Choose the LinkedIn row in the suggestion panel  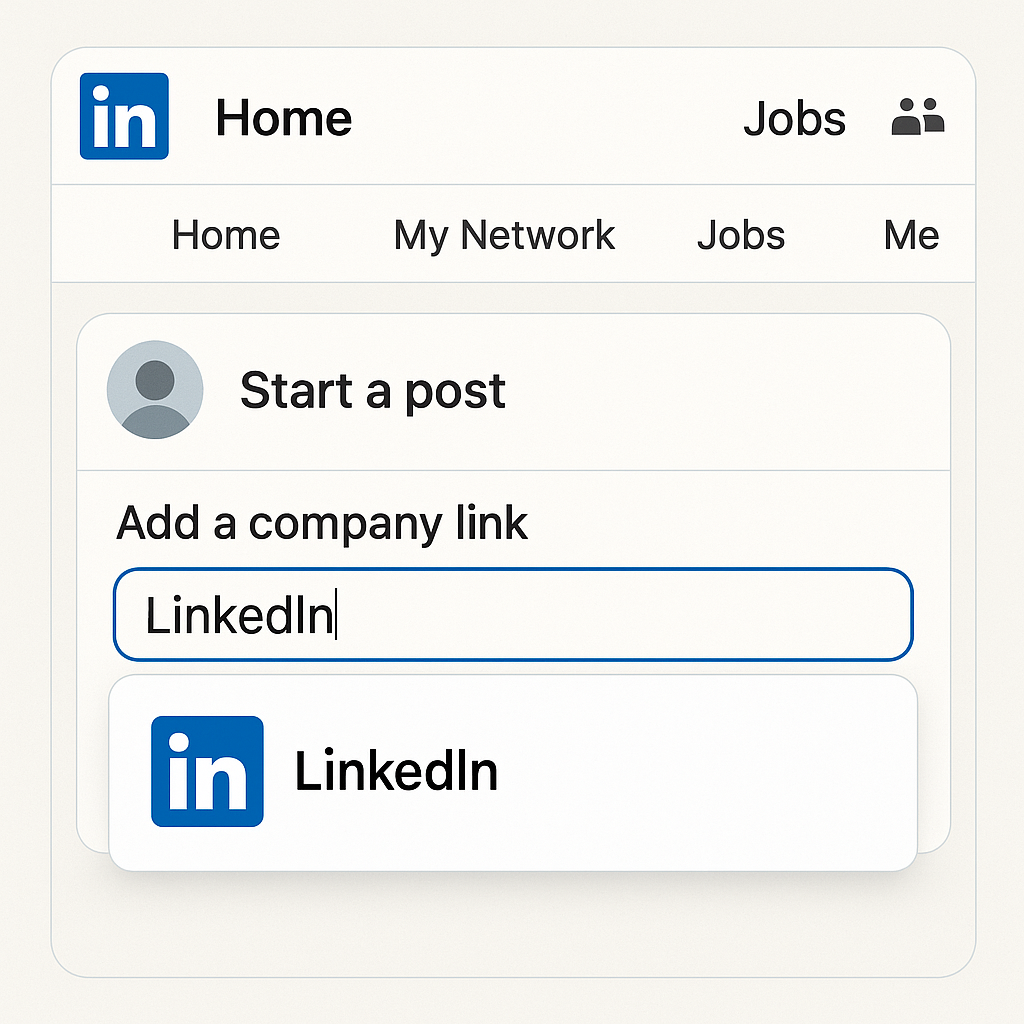click(x=513, y=773)
